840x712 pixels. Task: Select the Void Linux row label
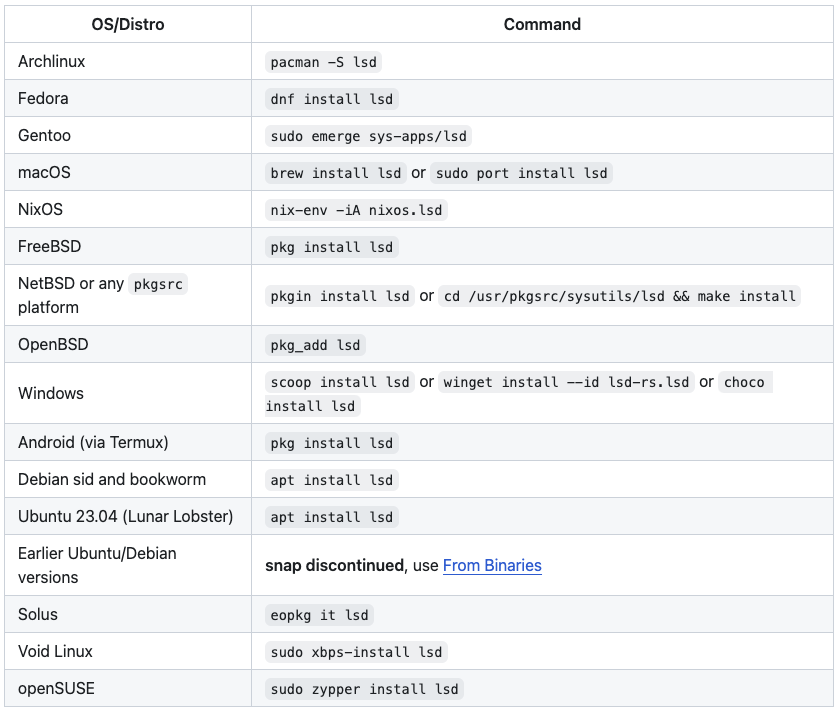point(55,651)
